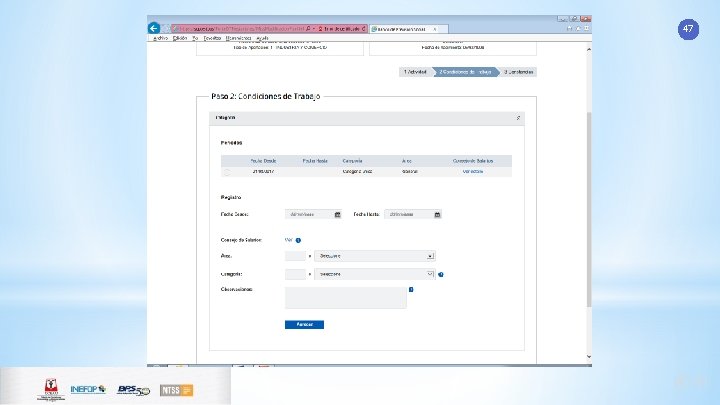The height and width of the screenshot is (405, 720).
Task: Click the info icon beside Observaciones box
Action: coord(411,289)
